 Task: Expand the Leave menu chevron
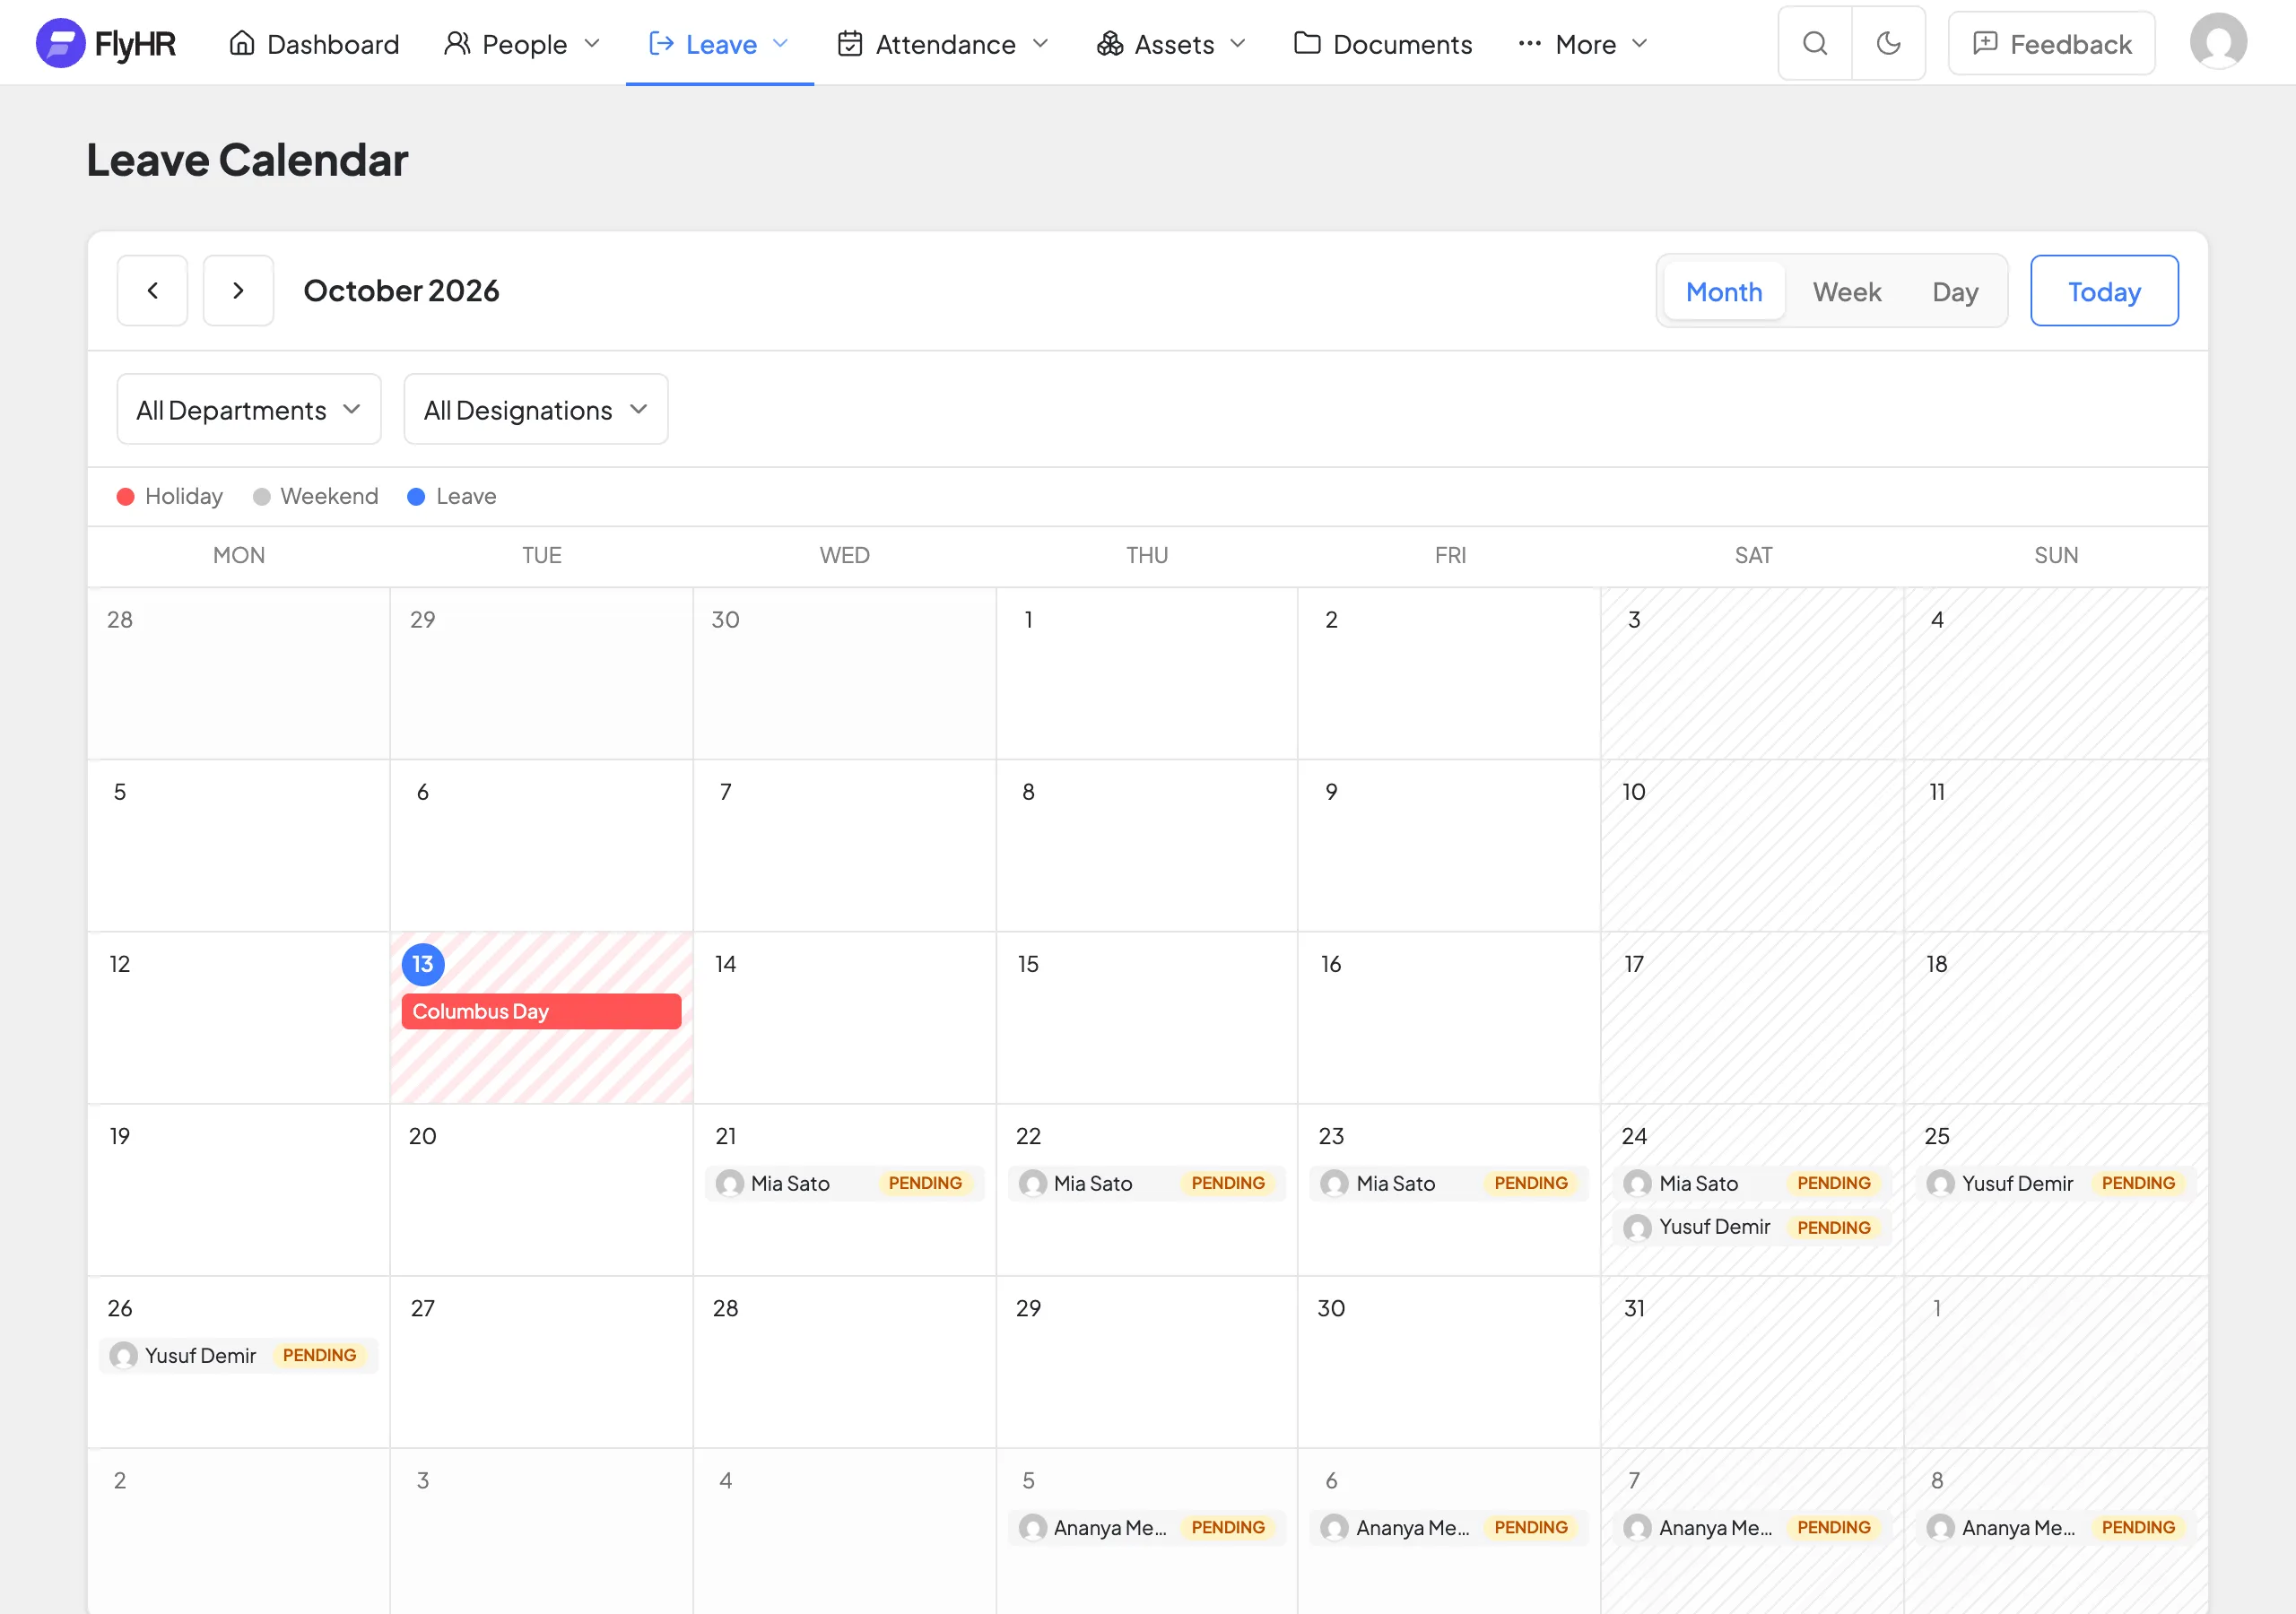(x=781, y=43)
